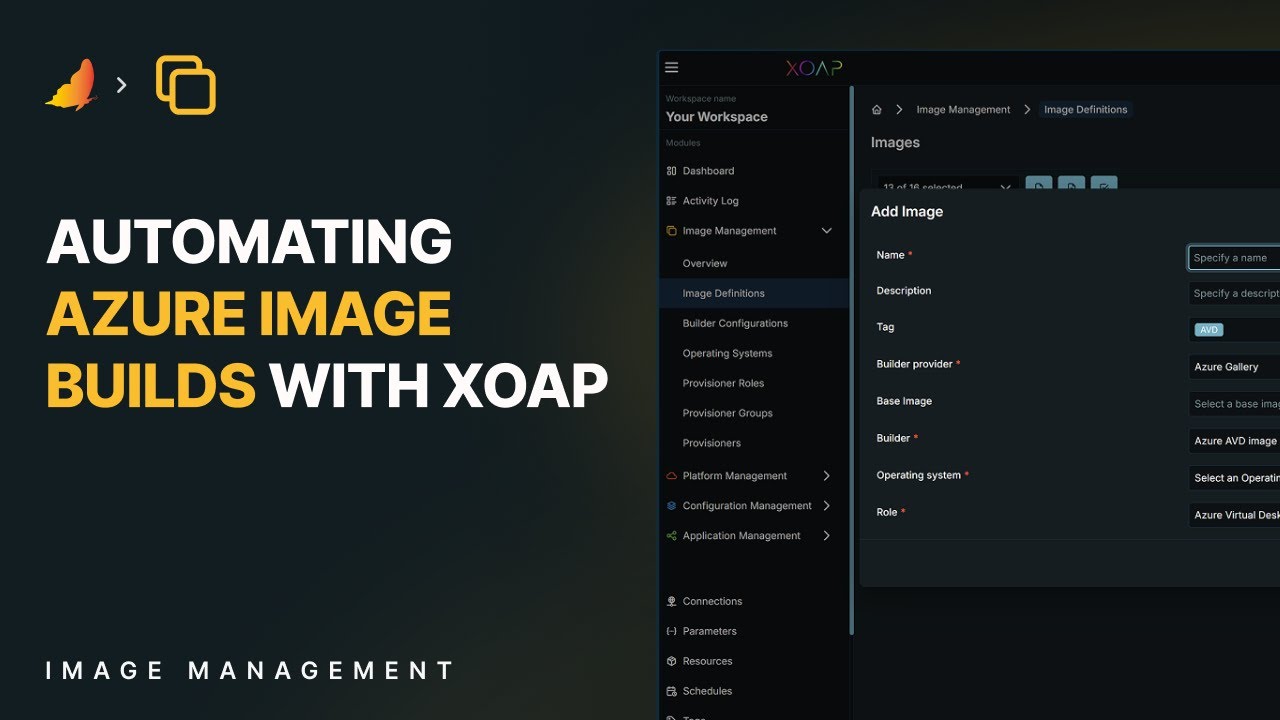The height and width of the screenshot is (720, 1280).
Task: Click the yellow stacked-squares image icon
Action: [186, 85]
